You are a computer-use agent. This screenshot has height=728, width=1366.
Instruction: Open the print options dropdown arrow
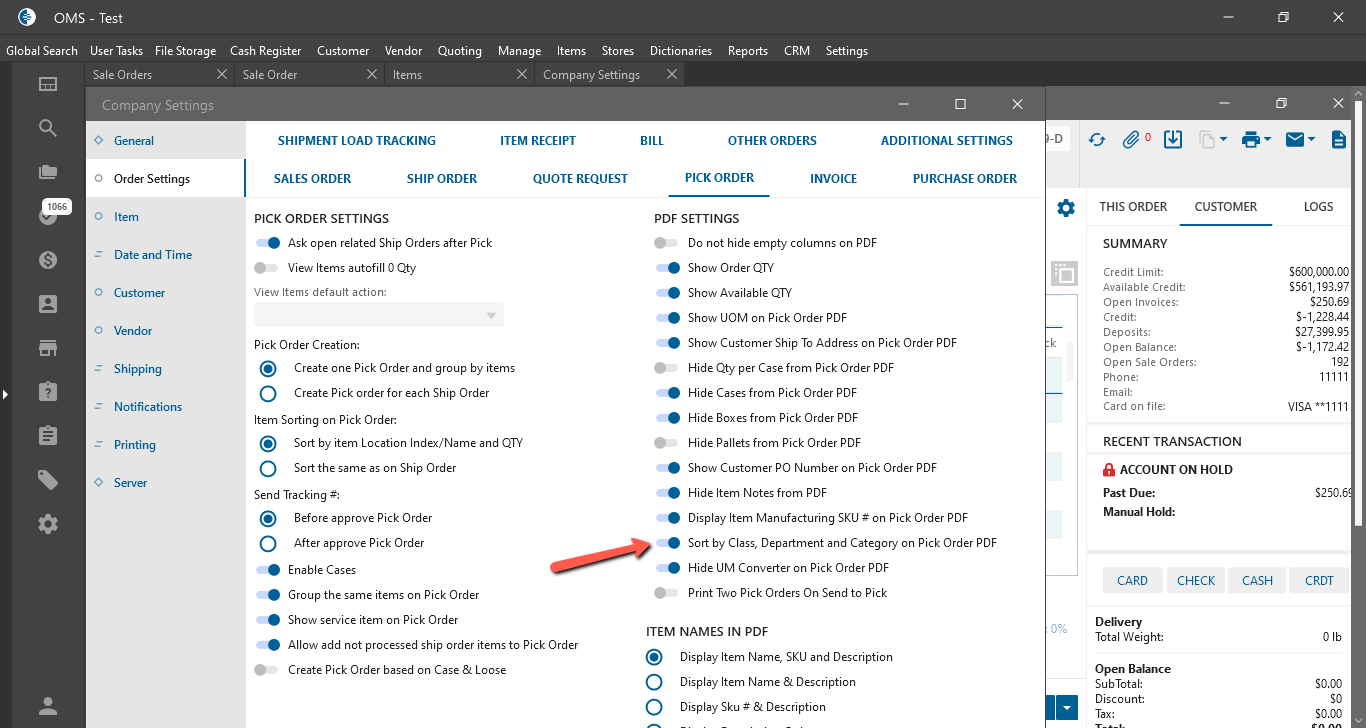click(1267, 140)
